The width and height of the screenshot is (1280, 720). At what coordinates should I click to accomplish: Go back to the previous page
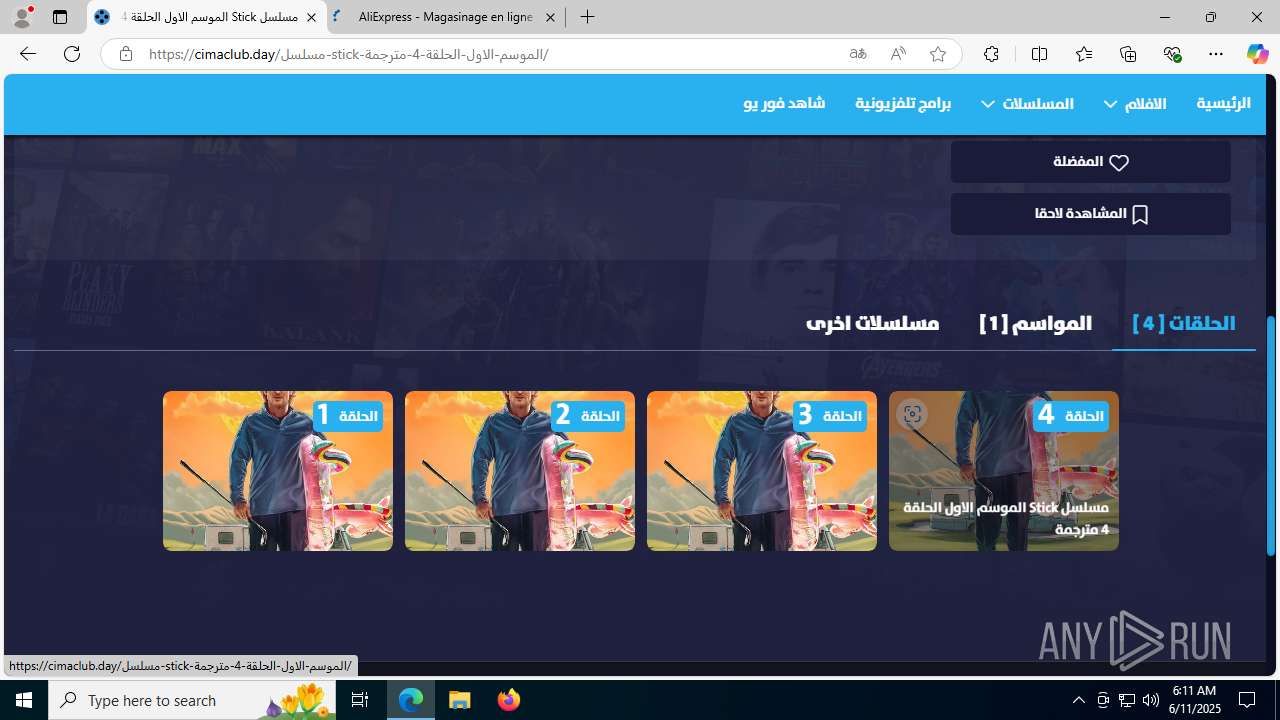27,54
